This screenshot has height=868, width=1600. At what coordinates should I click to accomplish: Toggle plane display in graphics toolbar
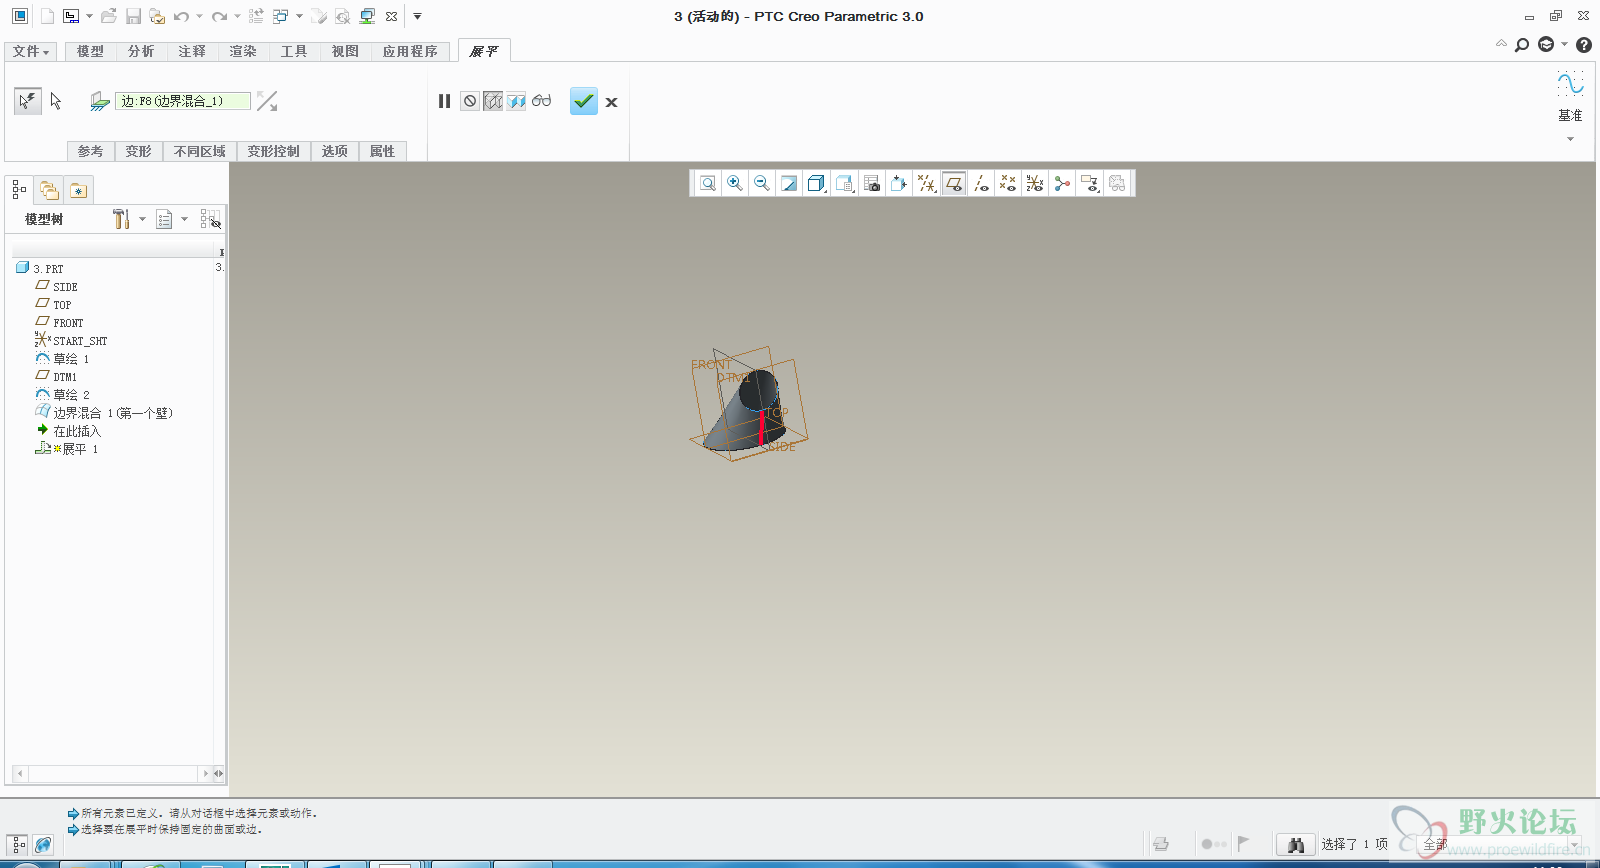954,183
